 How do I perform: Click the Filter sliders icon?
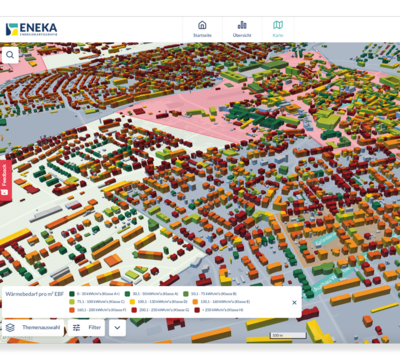(77, 327)
